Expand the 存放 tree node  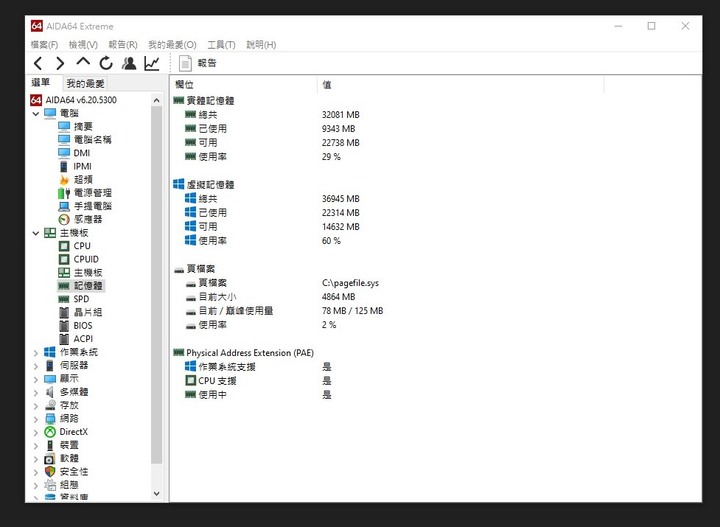[x=36, y=406]
